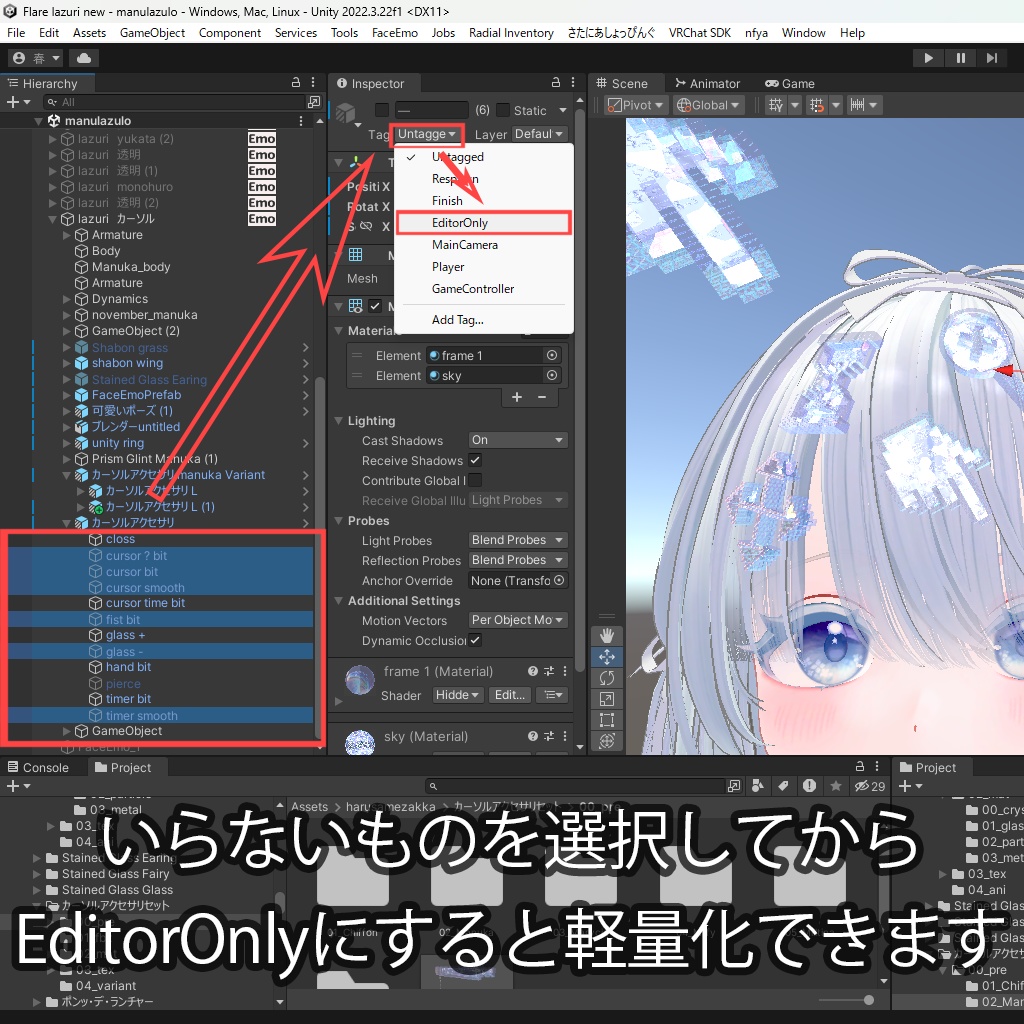Open the Reflection Probes dropdown

click(517, 560)
